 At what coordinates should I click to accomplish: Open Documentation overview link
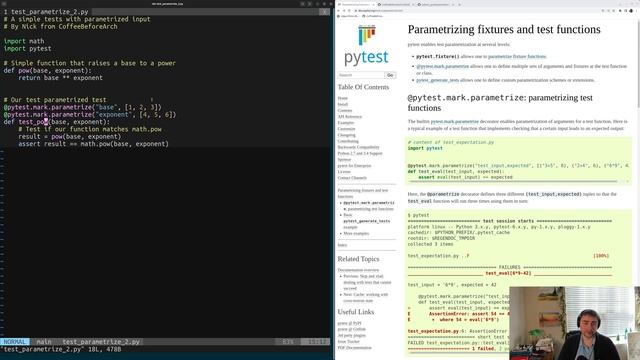click(x=358, y=270)
